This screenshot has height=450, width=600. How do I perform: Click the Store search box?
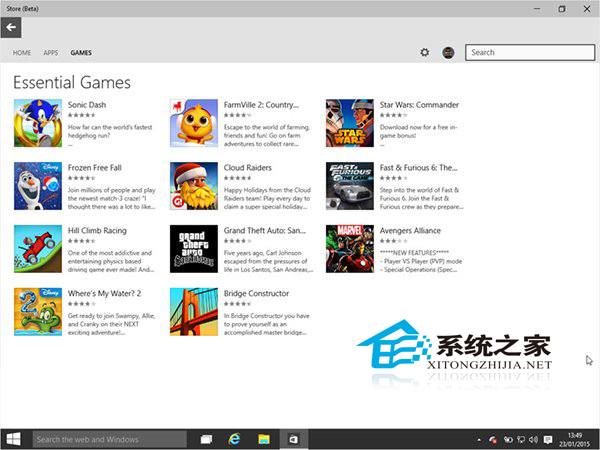point(530,52)
